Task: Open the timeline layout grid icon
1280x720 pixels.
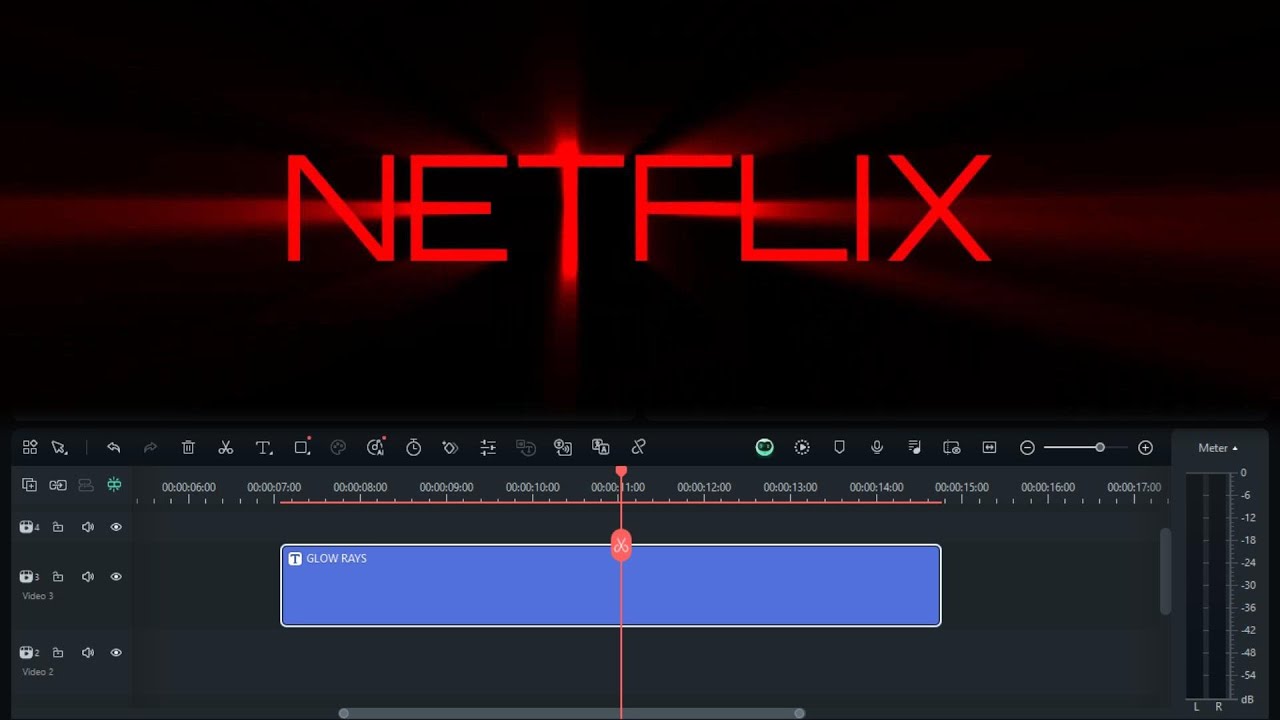Action: coord(30,447)
